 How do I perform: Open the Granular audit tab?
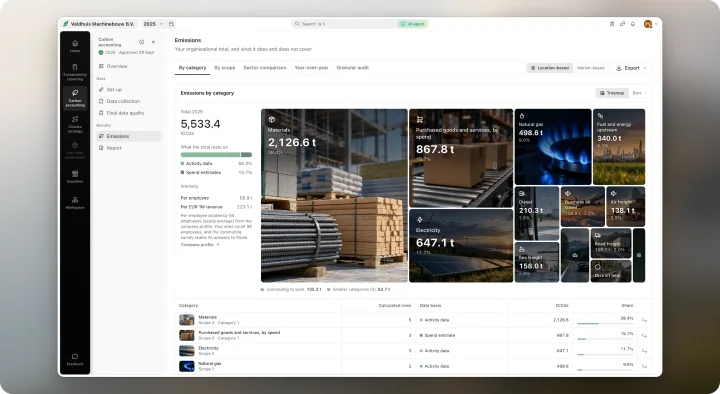pyautogui.click(x=353, y=68)
